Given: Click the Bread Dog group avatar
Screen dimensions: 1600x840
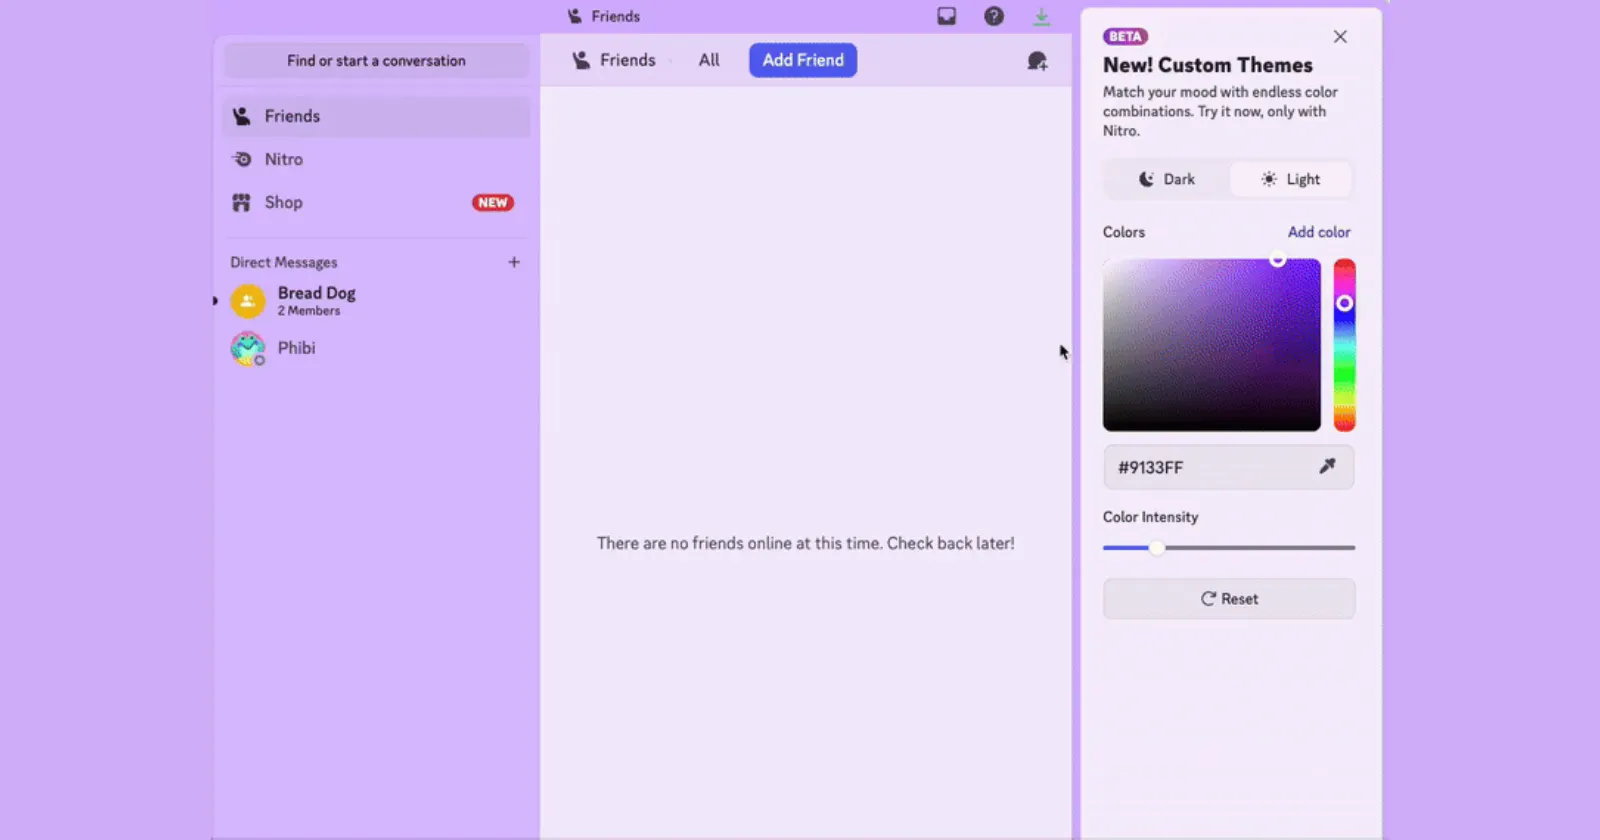Looking at the screenshot, I should click(248, 301).
